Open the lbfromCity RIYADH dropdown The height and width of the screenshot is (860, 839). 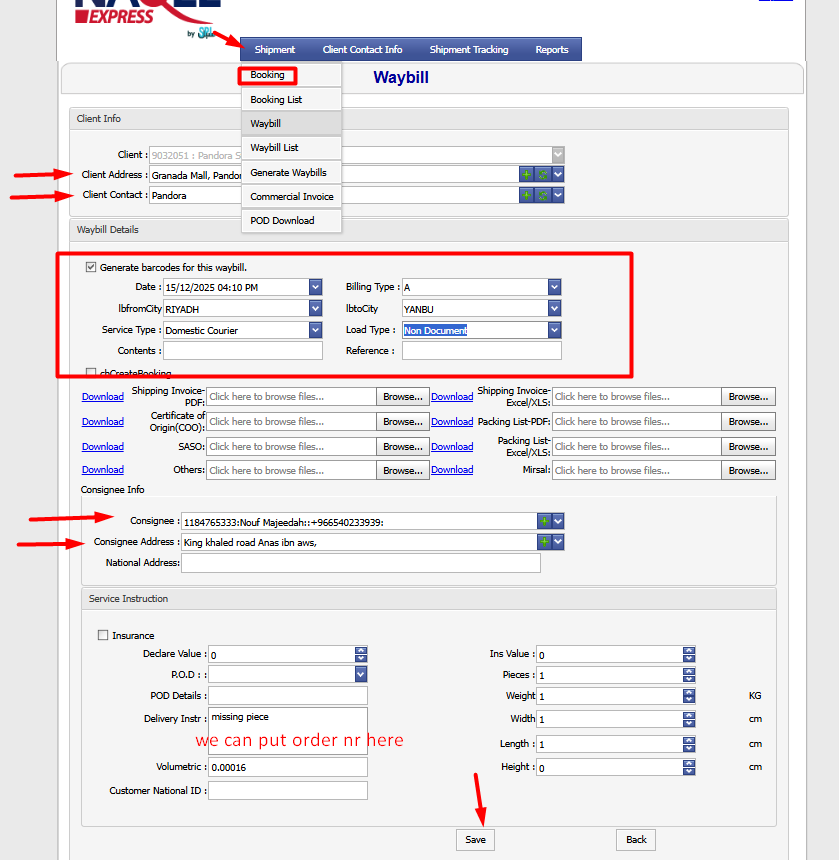(x=315, y=308)
